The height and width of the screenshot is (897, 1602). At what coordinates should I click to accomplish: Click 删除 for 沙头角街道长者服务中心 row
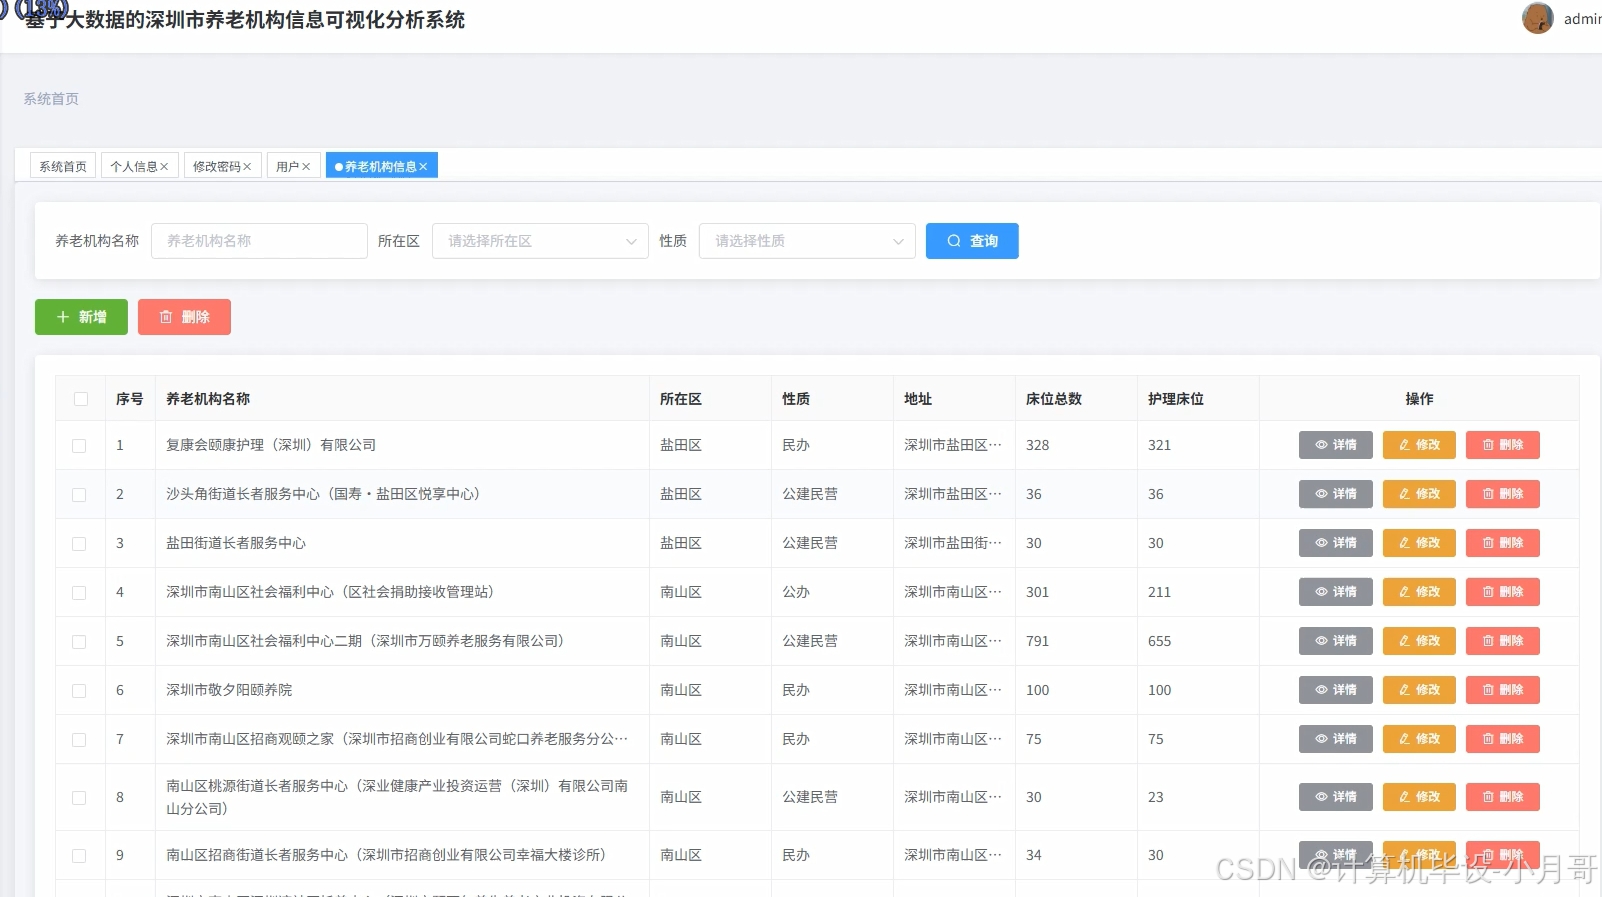[x=1503, y=494]
